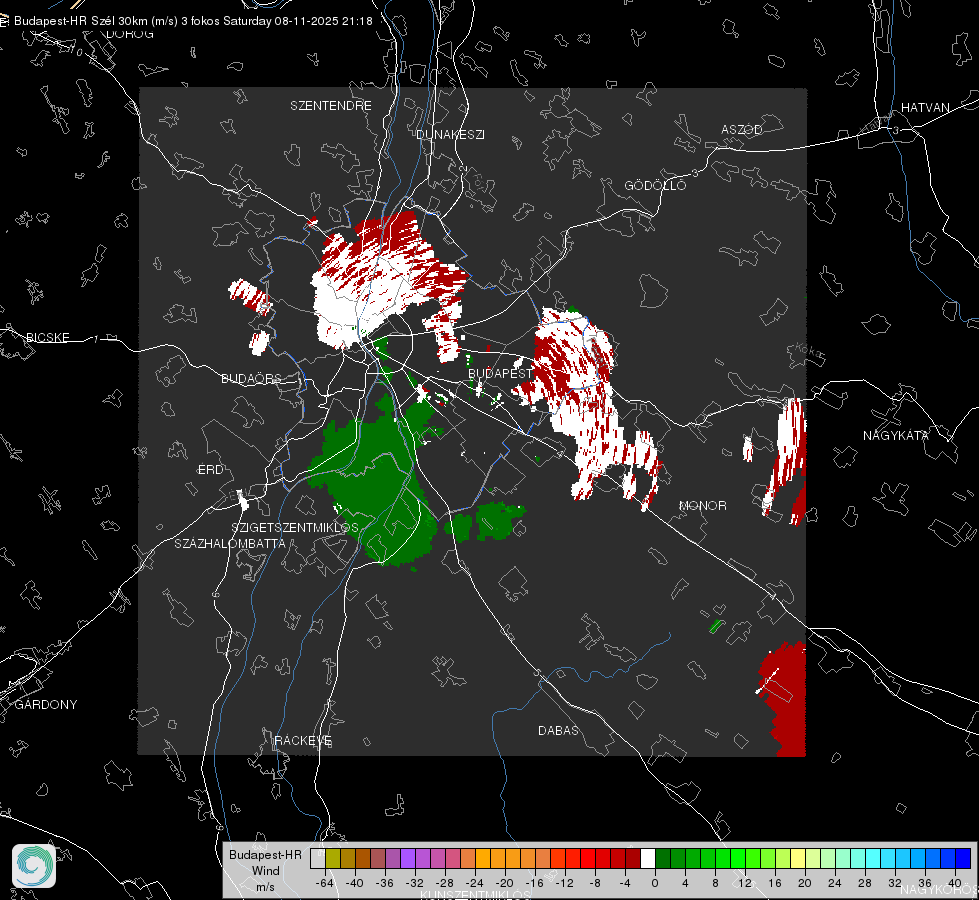Click the -12 legend value
The height and width of the screenshot is (900, 979).
pos(564,883)
